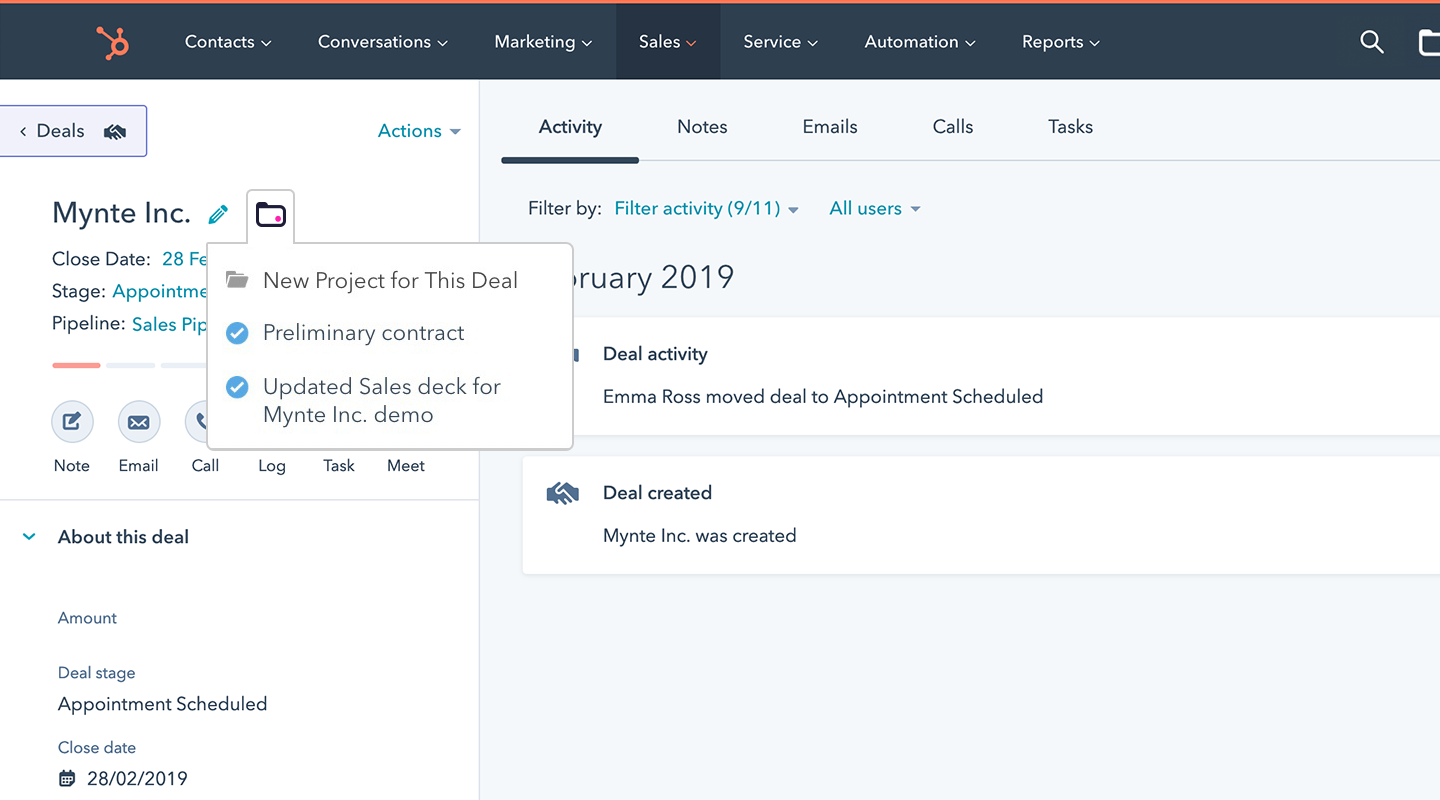Open the Preliminary contract item
The width and height of the screenshot is (1440, 800).
pyautogui.click(x=364, y=333)
